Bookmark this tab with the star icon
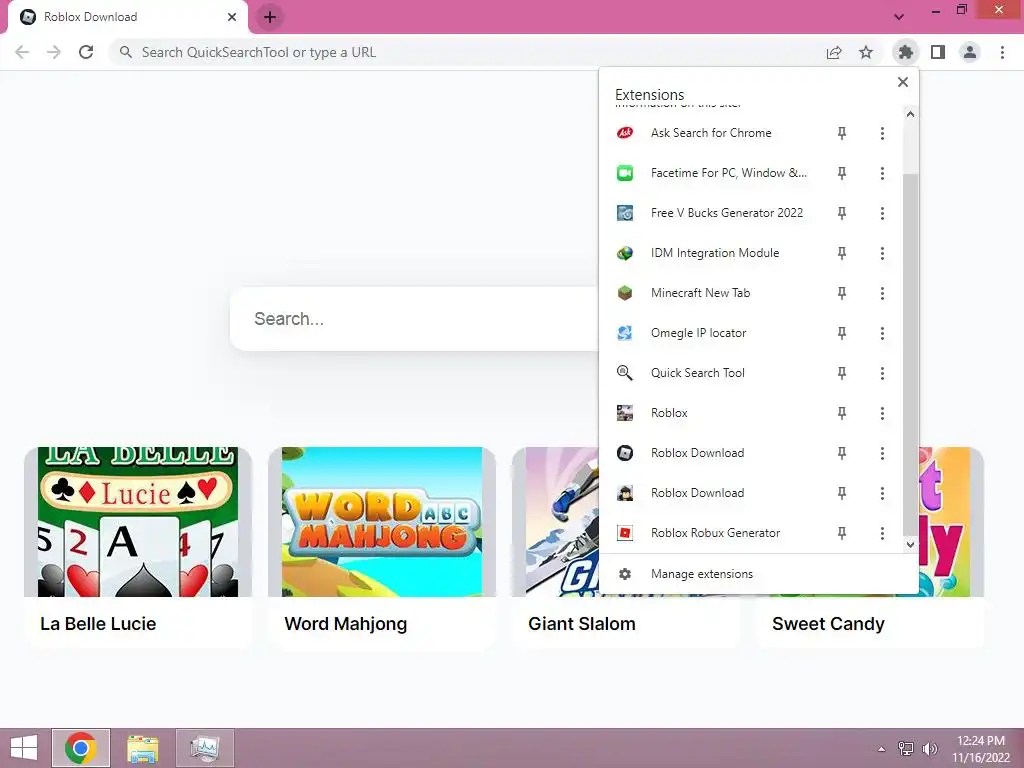 pyautogui.click(x=866, y=52)
